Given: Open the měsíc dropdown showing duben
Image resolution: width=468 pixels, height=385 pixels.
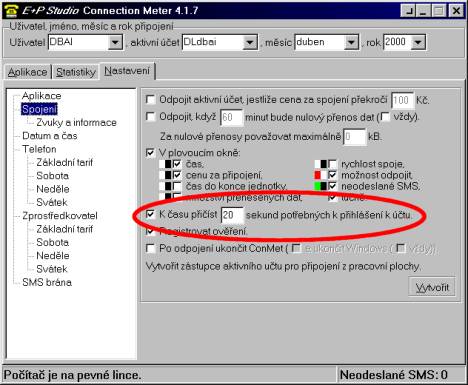Looking at the screenshot, I should coord(351,43).
